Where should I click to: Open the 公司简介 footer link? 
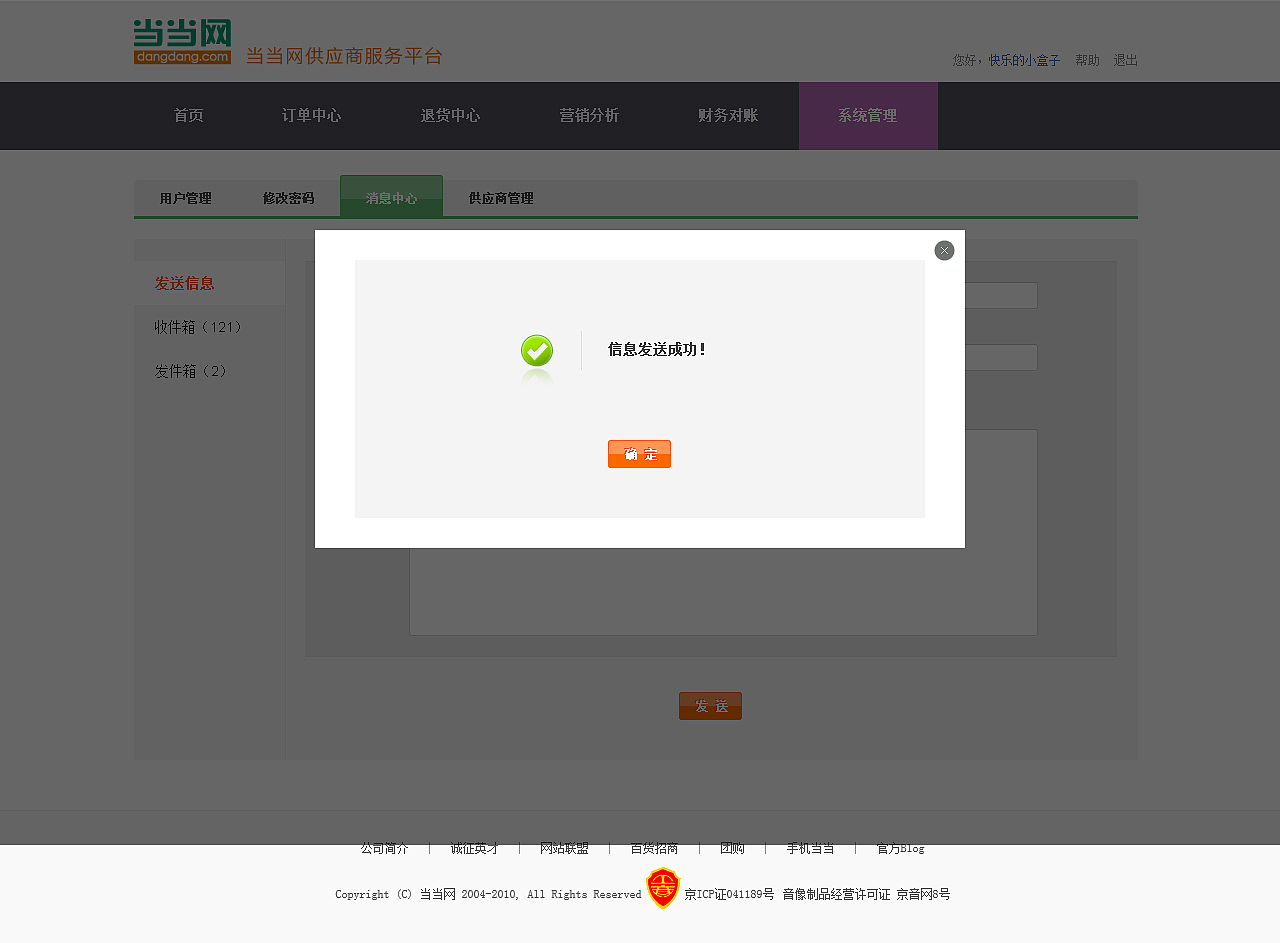coord(385,848)
